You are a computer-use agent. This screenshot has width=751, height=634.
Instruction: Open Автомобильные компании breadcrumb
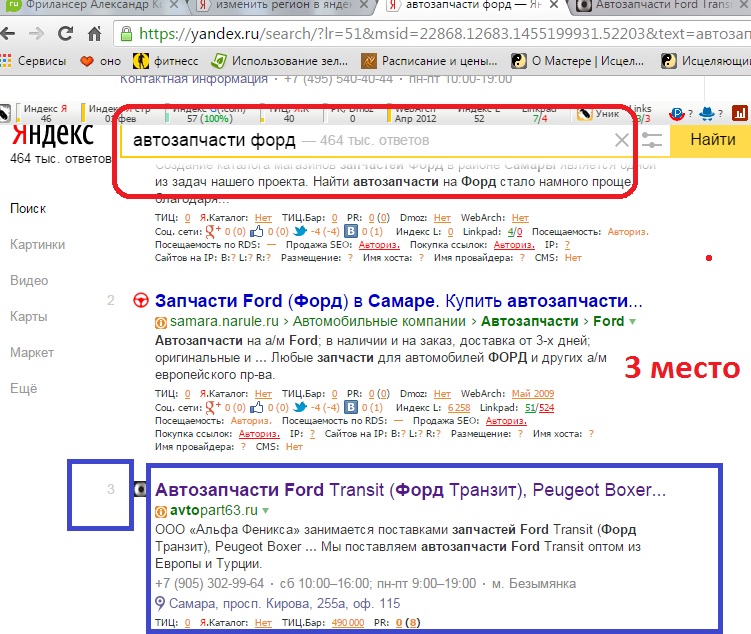pos(379,321)
